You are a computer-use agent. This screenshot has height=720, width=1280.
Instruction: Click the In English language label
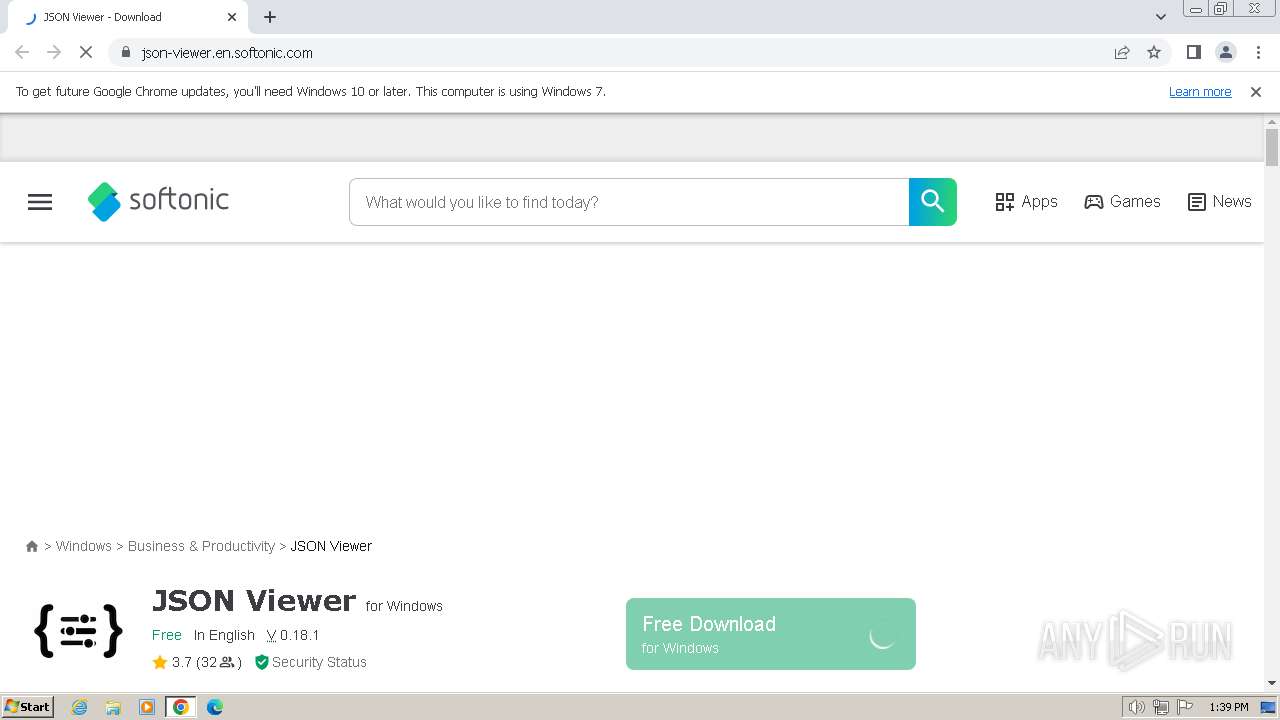(224, 635)
